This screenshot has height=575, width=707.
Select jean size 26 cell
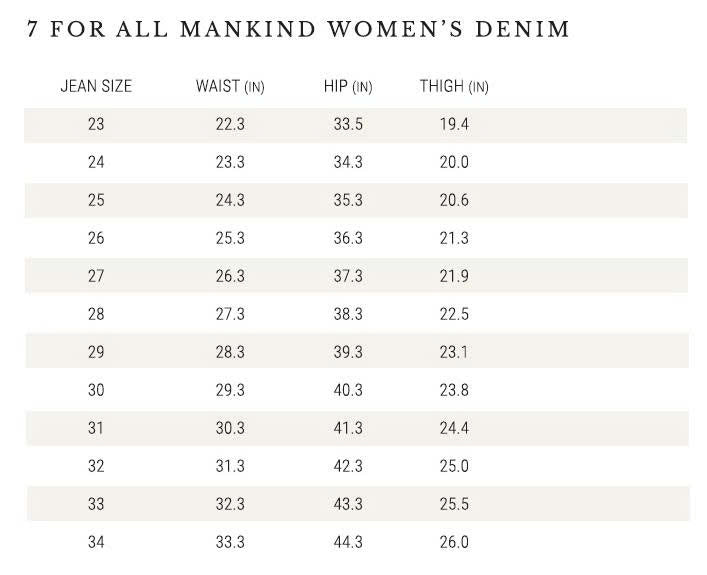[96, 239]
